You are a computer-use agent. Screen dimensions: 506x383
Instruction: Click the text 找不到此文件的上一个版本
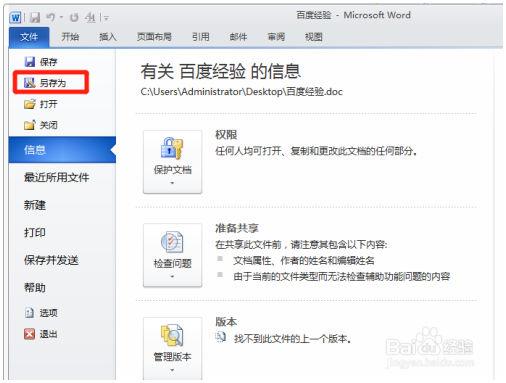292,339
